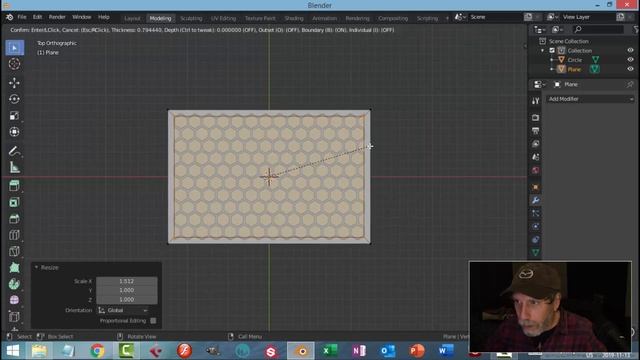
Task: Select the Annotate pencil tool
Action: click(x=14, y=151)
